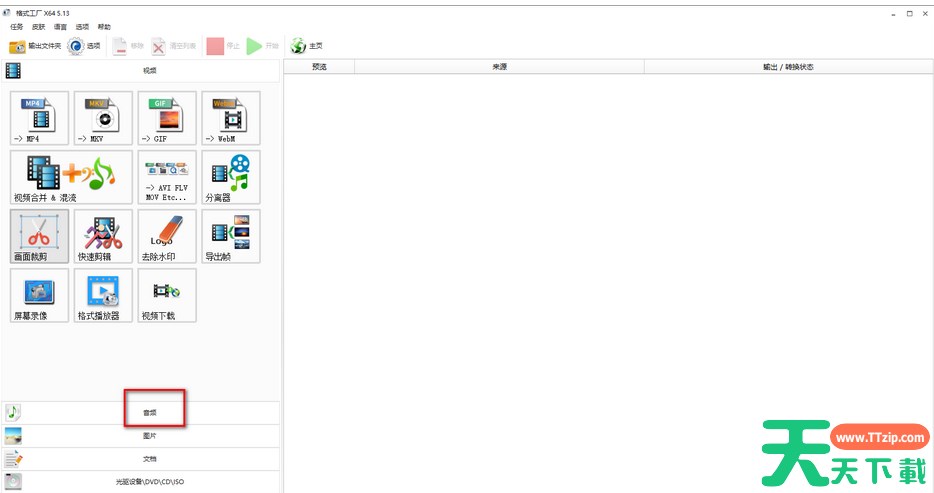
Task: Open 视频合并 & 混流 video merge tool
Action: pyautogui.click(x=71, y=177)
